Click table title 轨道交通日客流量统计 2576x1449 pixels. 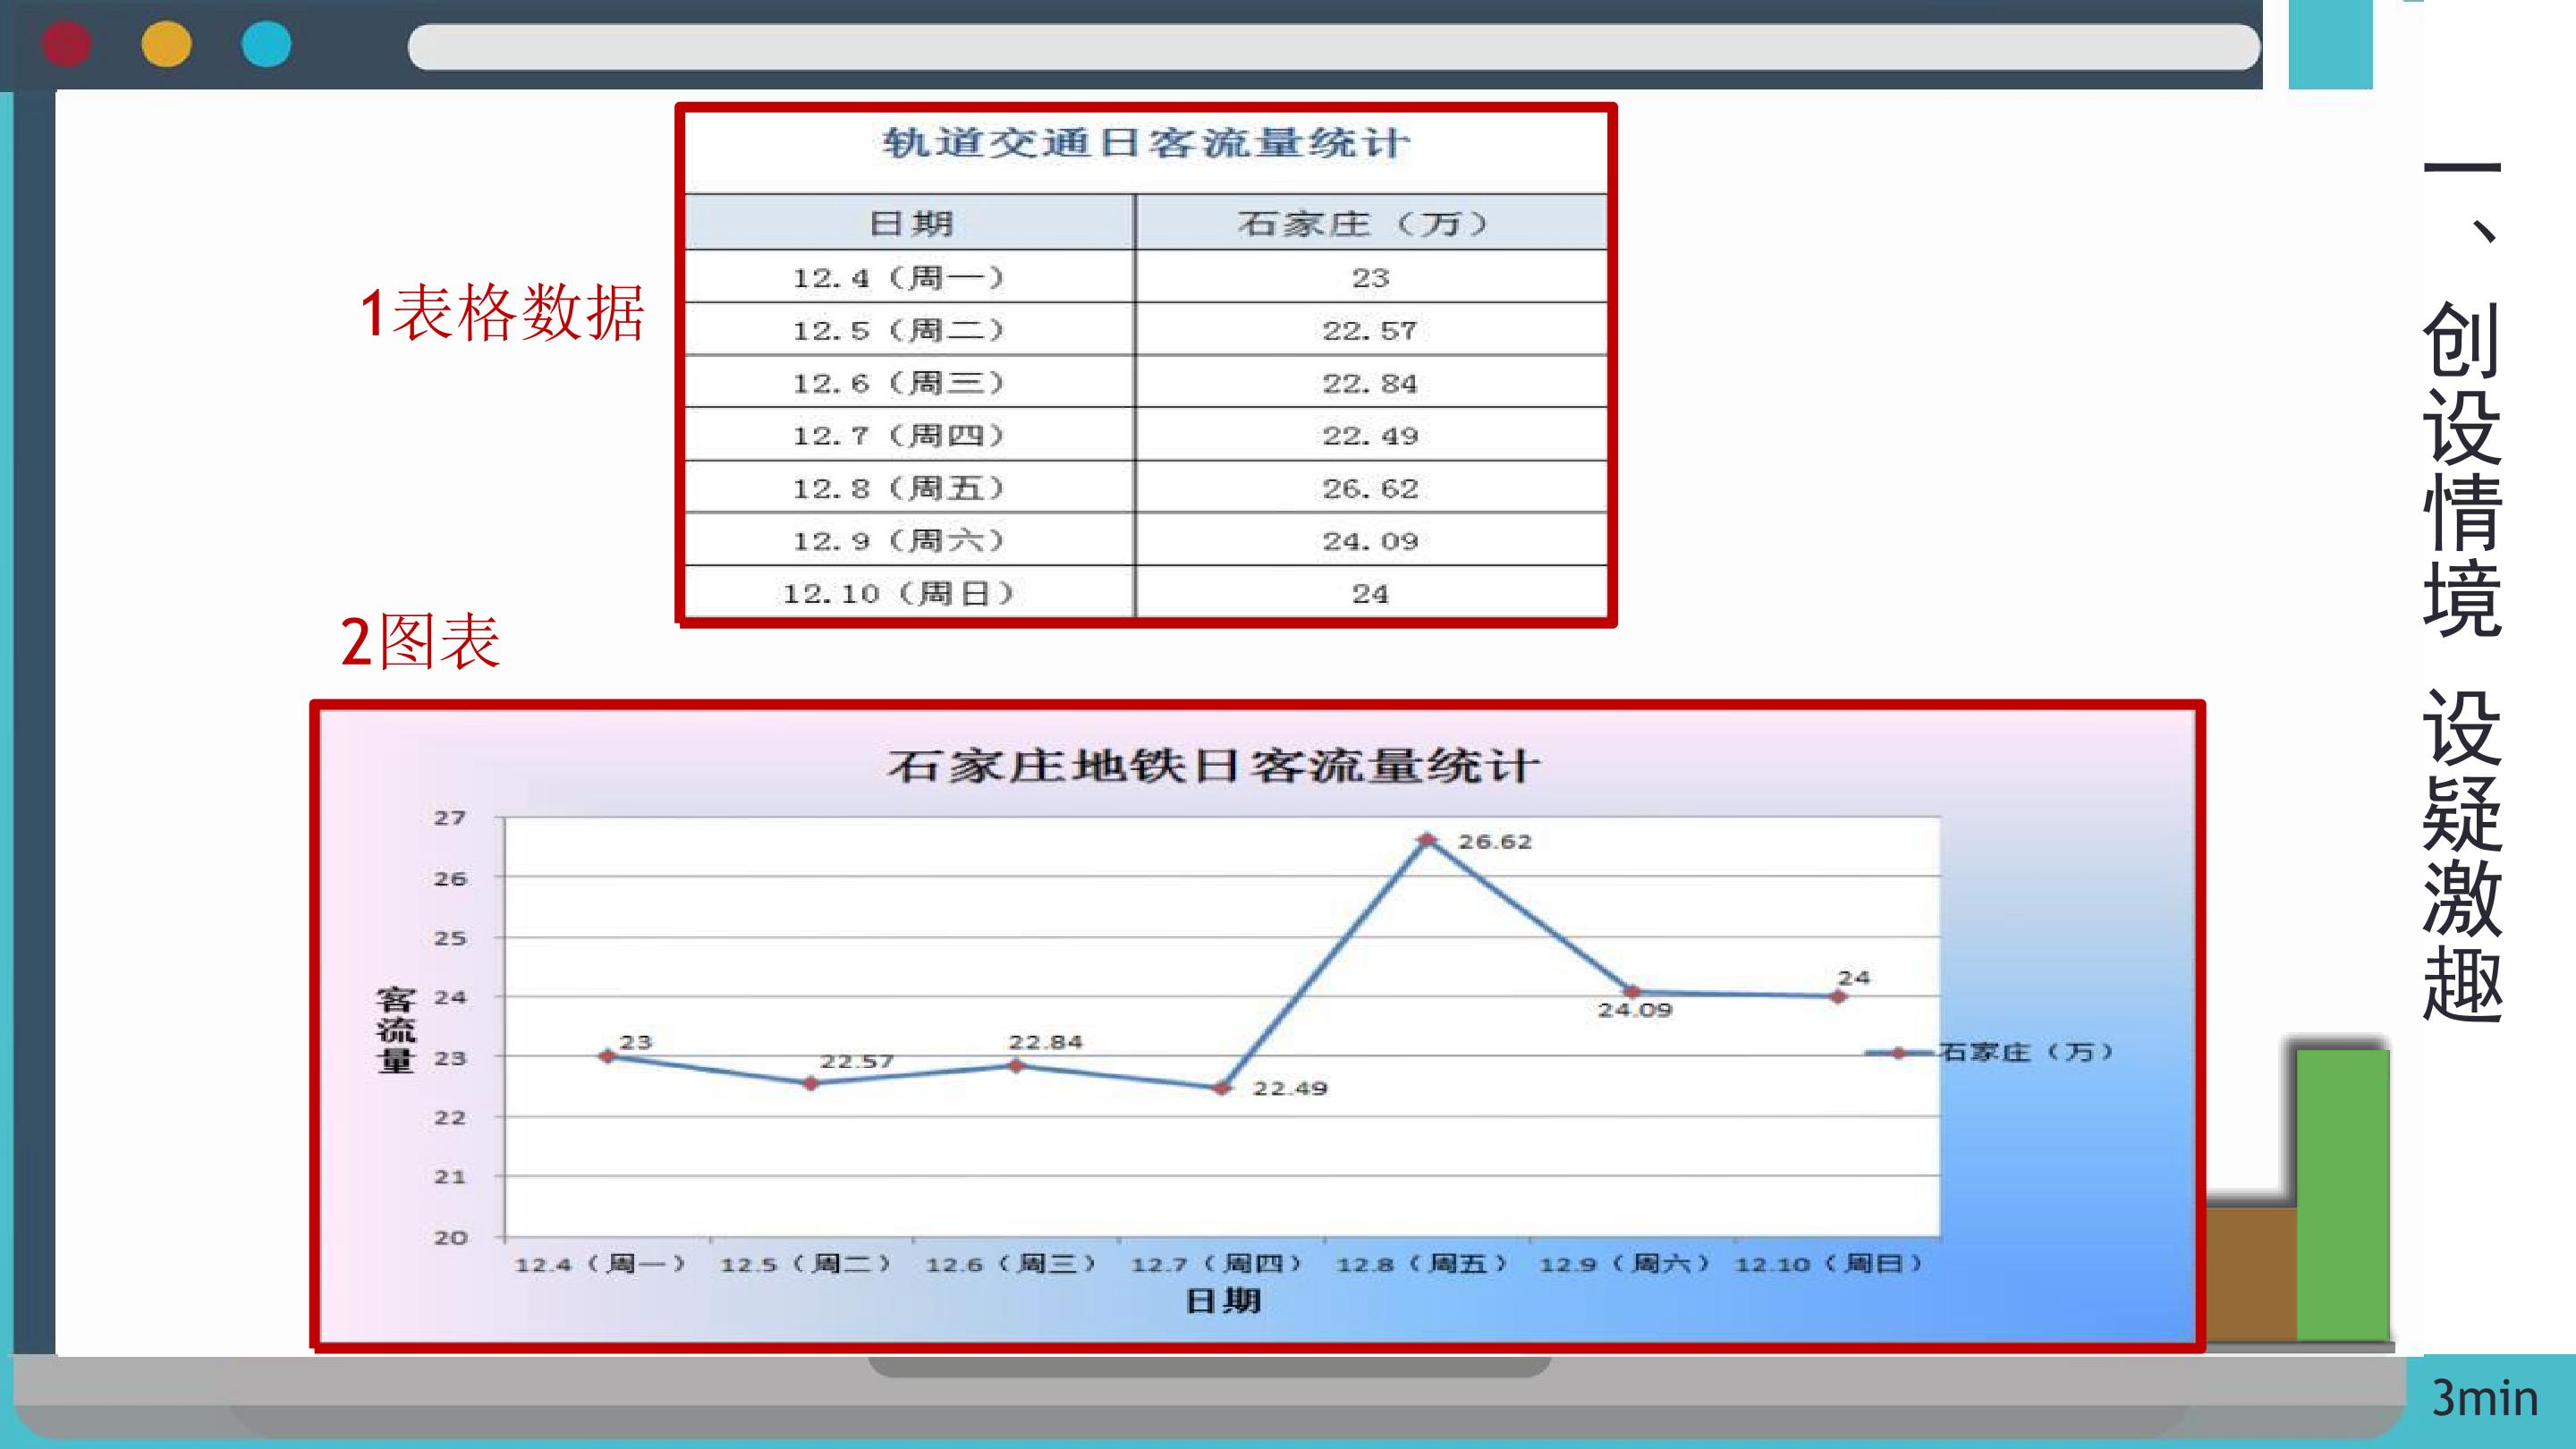click(1146, 144)
